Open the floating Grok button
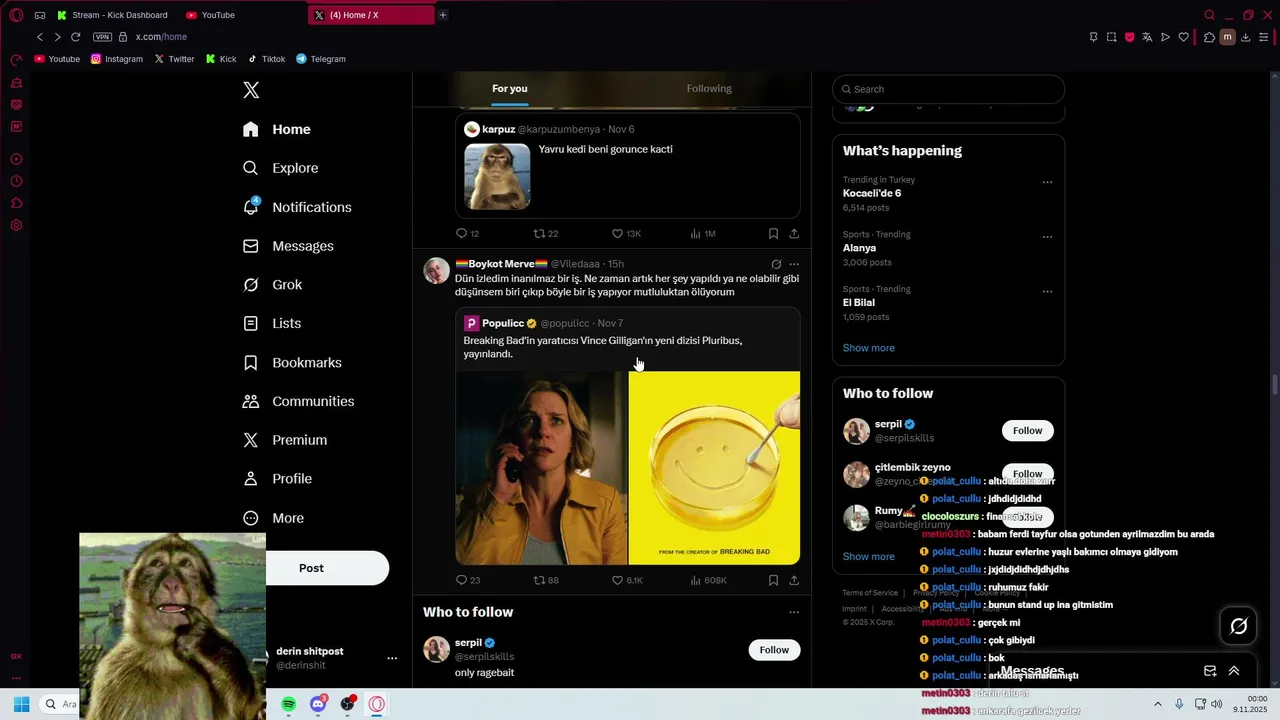The height and width of the screenshot is (720, 1280). click(1238, 626)
